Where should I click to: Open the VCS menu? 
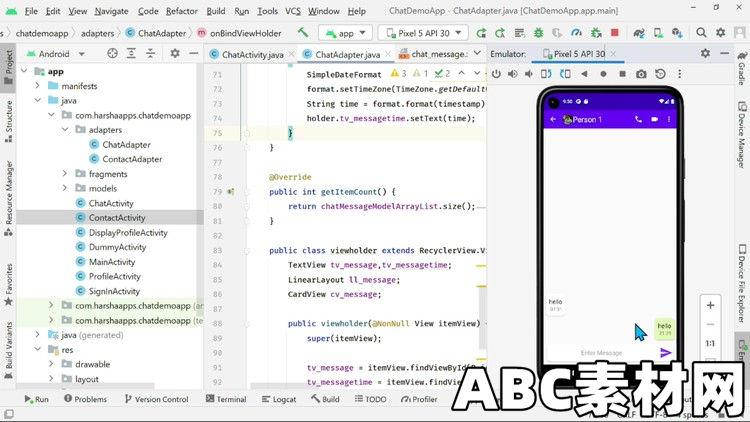coord(293,11)
